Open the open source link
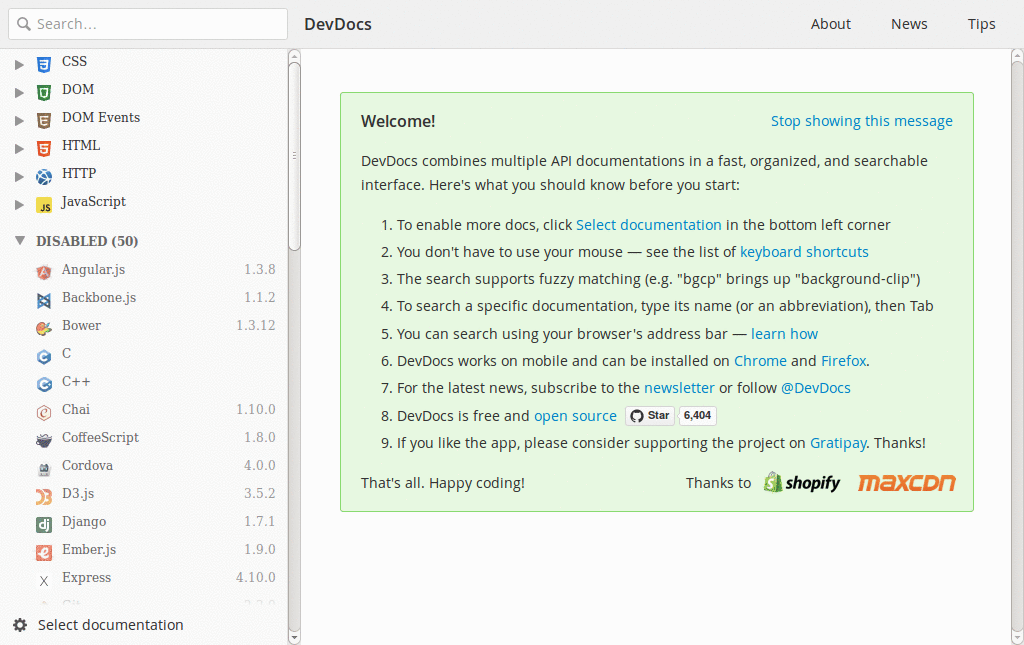Image resolution: width=1024 pixels, height=645 pixels. coord(575,416)
